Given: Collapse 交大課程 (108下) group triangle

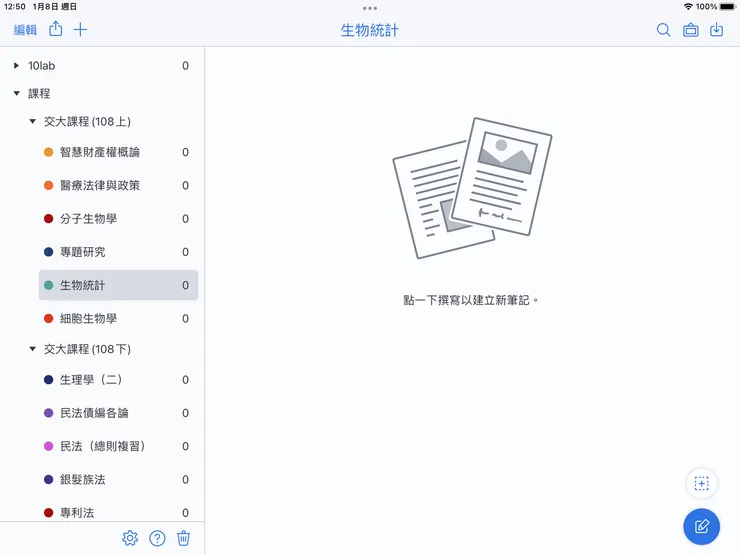Looking at the screenshot, I should click(x=33, y=349).
